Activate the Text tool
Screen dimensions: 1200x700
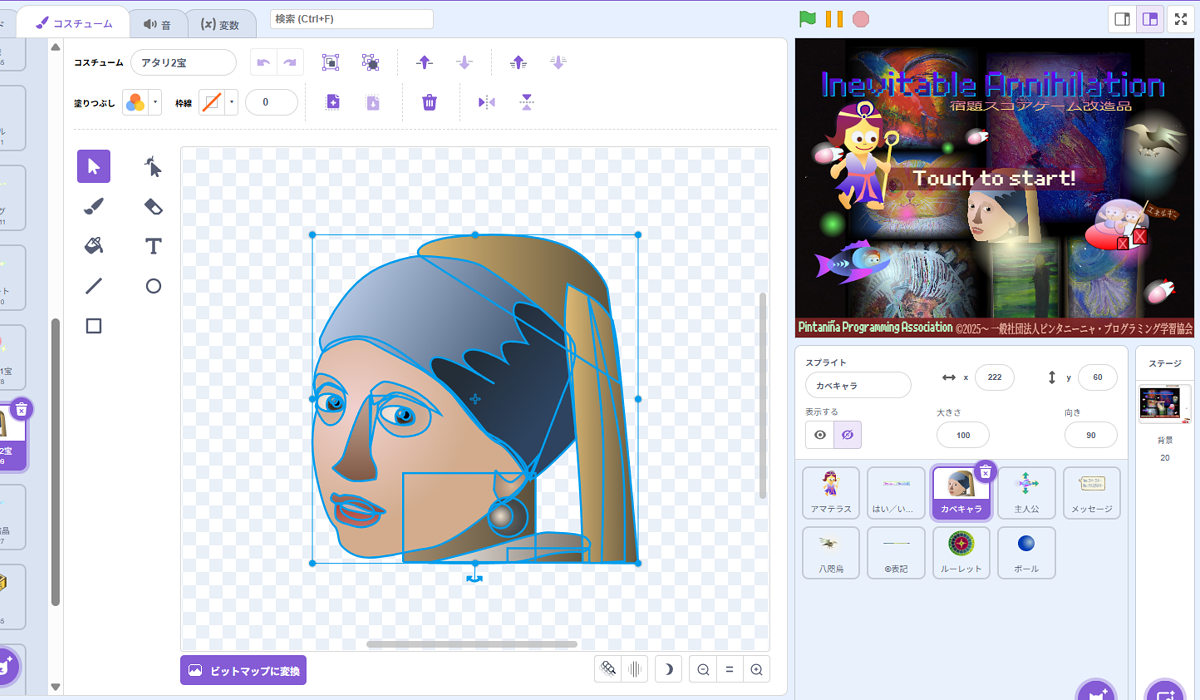click(153, 246)
